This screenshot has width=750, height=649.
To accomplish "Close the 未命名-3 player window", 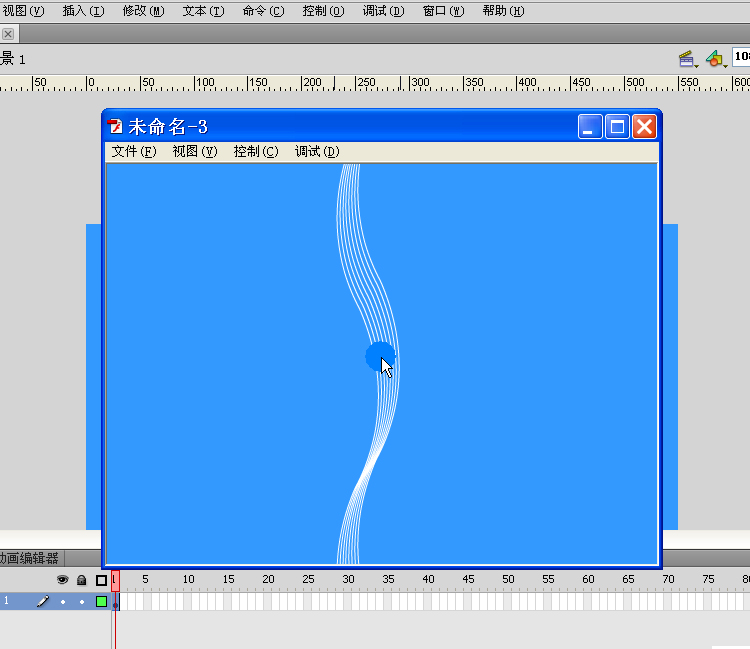I will (x=644, y=127).
